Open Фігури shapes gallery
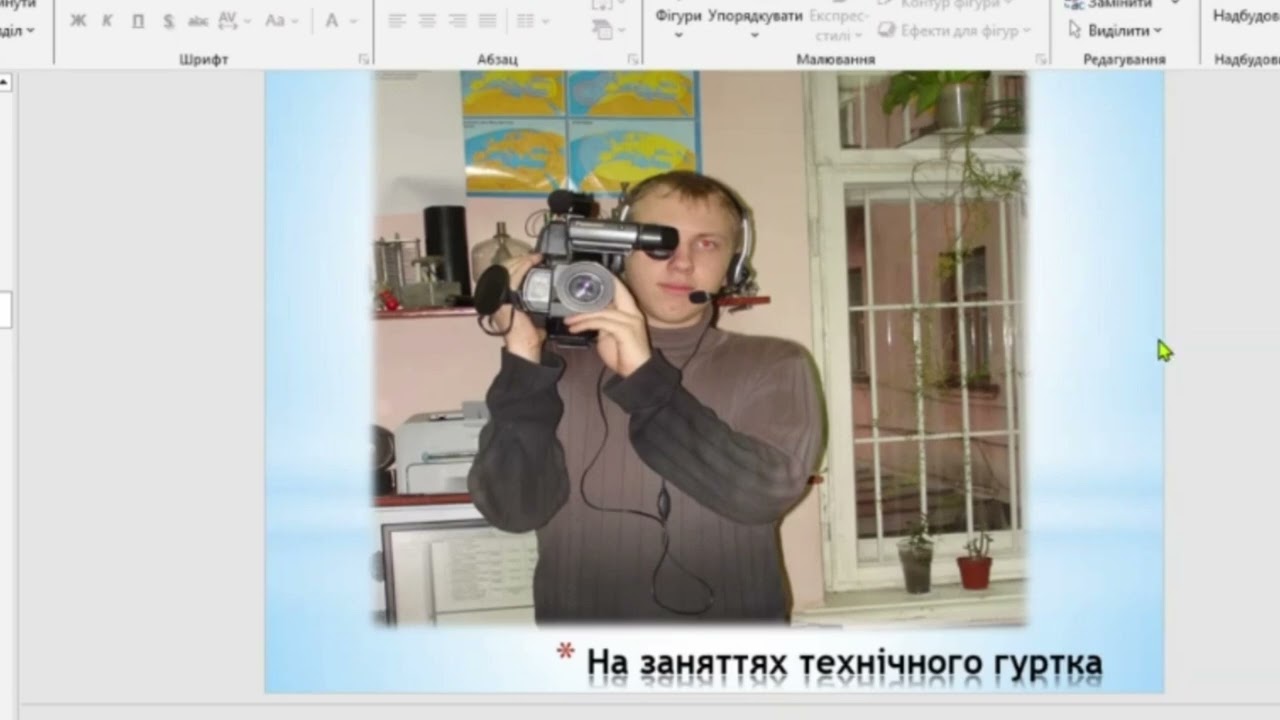The height and width of the screenshot is (720, 1280). point(678,22)
